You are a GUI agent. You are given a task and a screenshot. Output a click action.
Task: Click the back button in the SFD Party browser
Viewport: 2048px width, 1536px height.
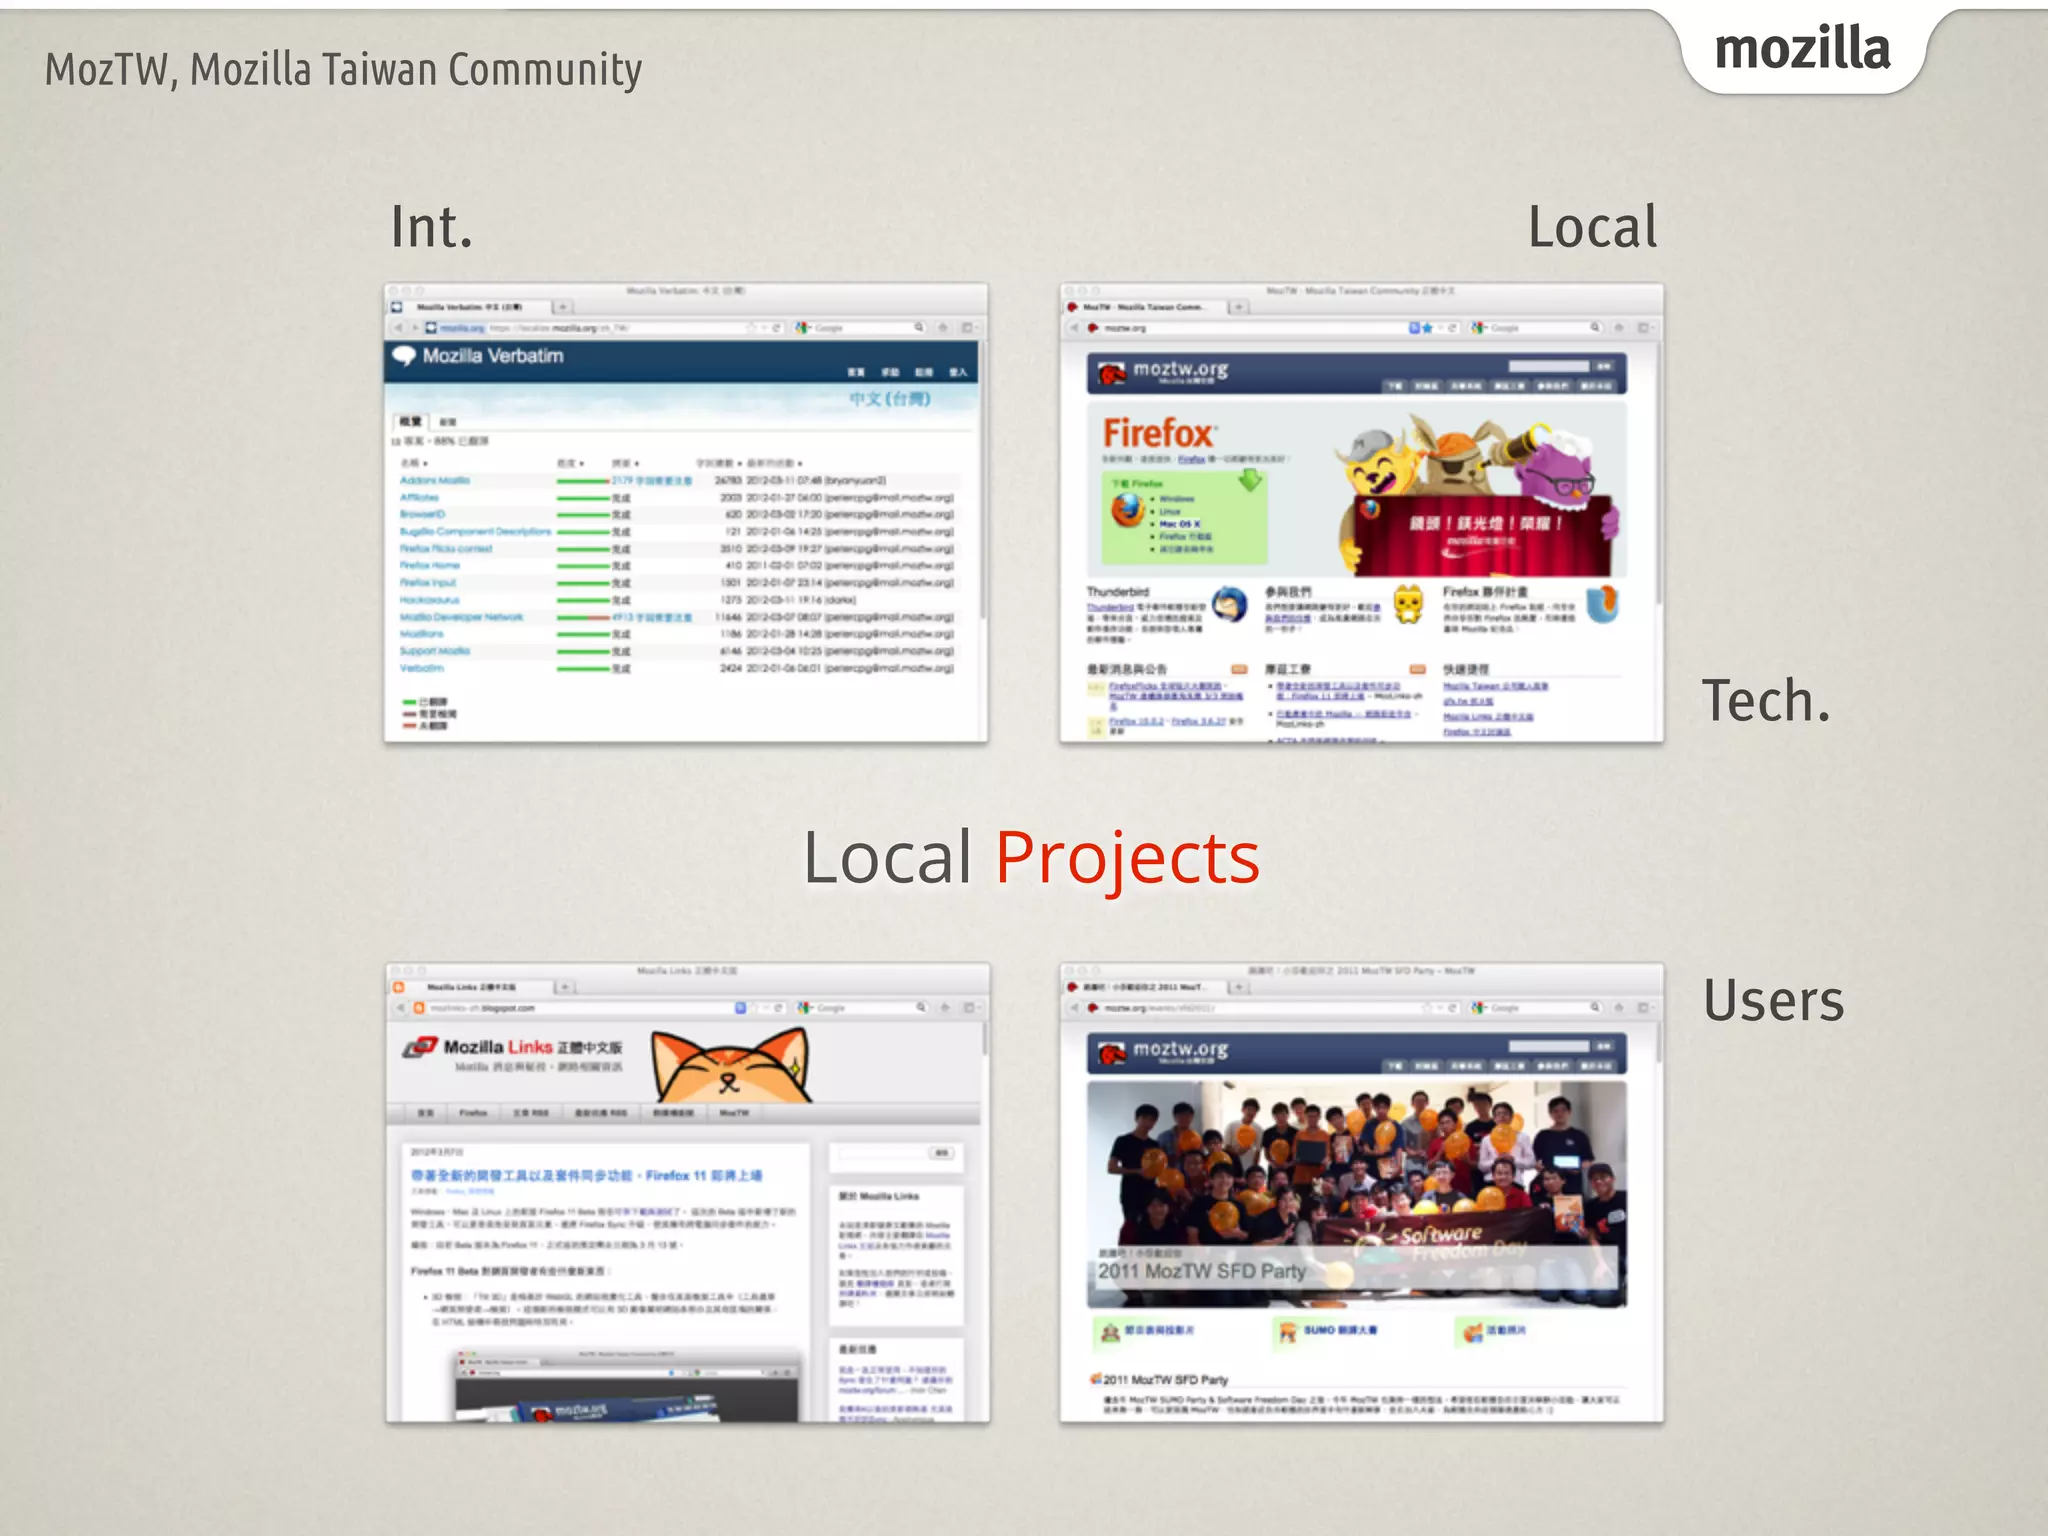point(1073,1008)
